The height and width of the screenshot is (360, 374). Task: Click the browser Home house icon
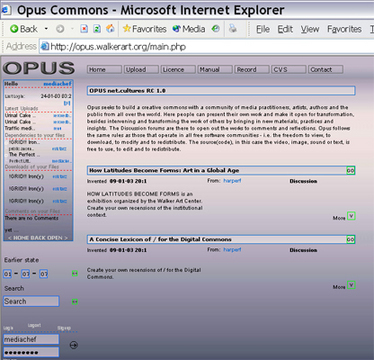[x=110, y=29]
